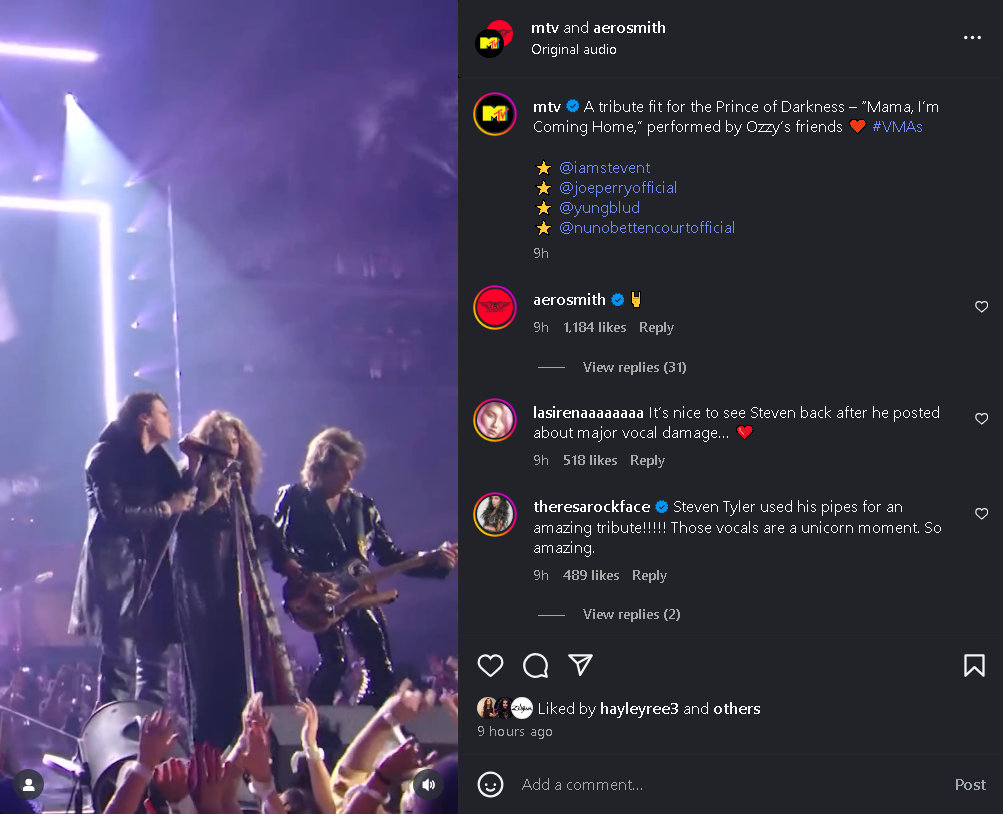Image resolution: width=1003 pixels, height=814 pixels.
Task: Like the post using the heart icon
Action: pyautogui.click(x=490, y=665)
